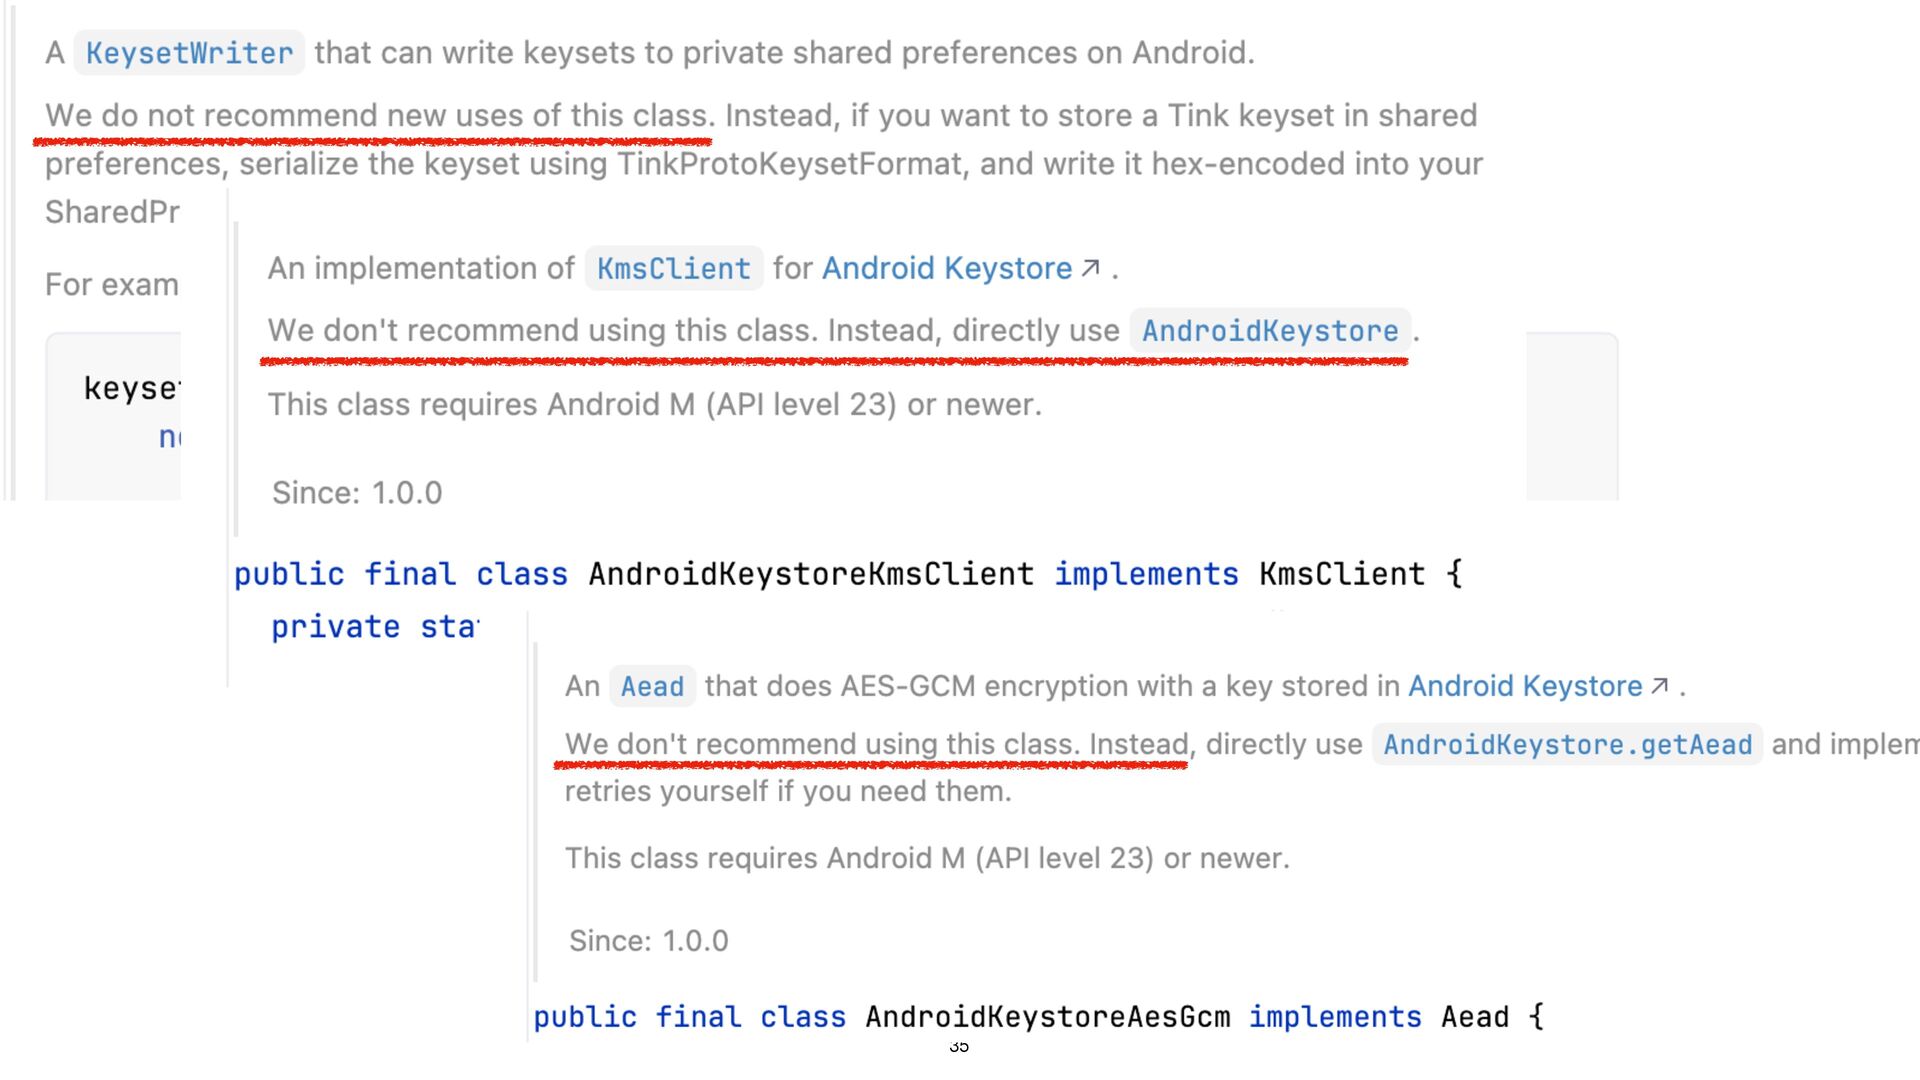
Task: Click external arrow icon in AES-GCM description
Action: [1660, 686]
